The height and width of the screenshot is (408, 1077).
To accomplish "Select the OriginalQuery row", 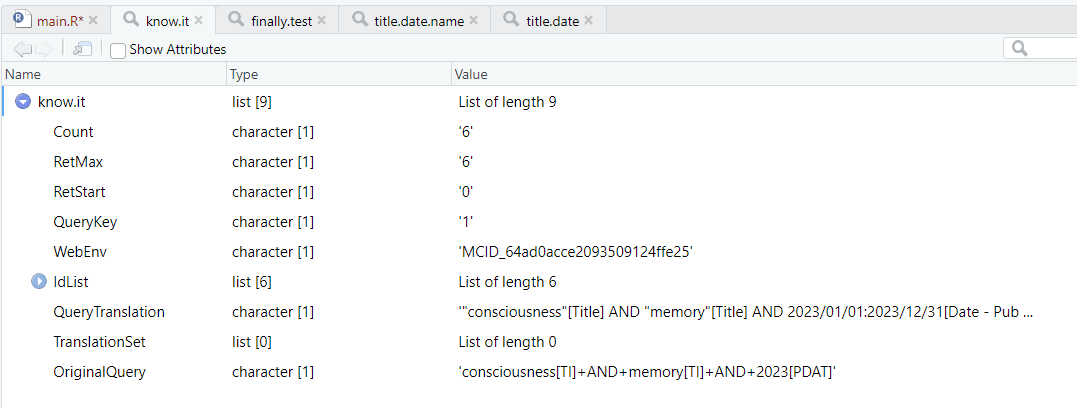I will (x=99, y=372).
